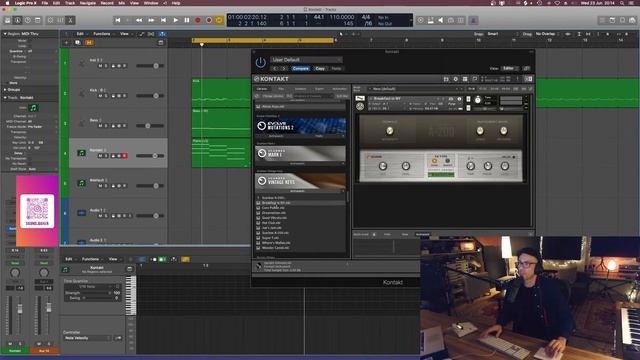Go to beginning of project
This screenshot has height=360, width=640.
tap(118, 20)
